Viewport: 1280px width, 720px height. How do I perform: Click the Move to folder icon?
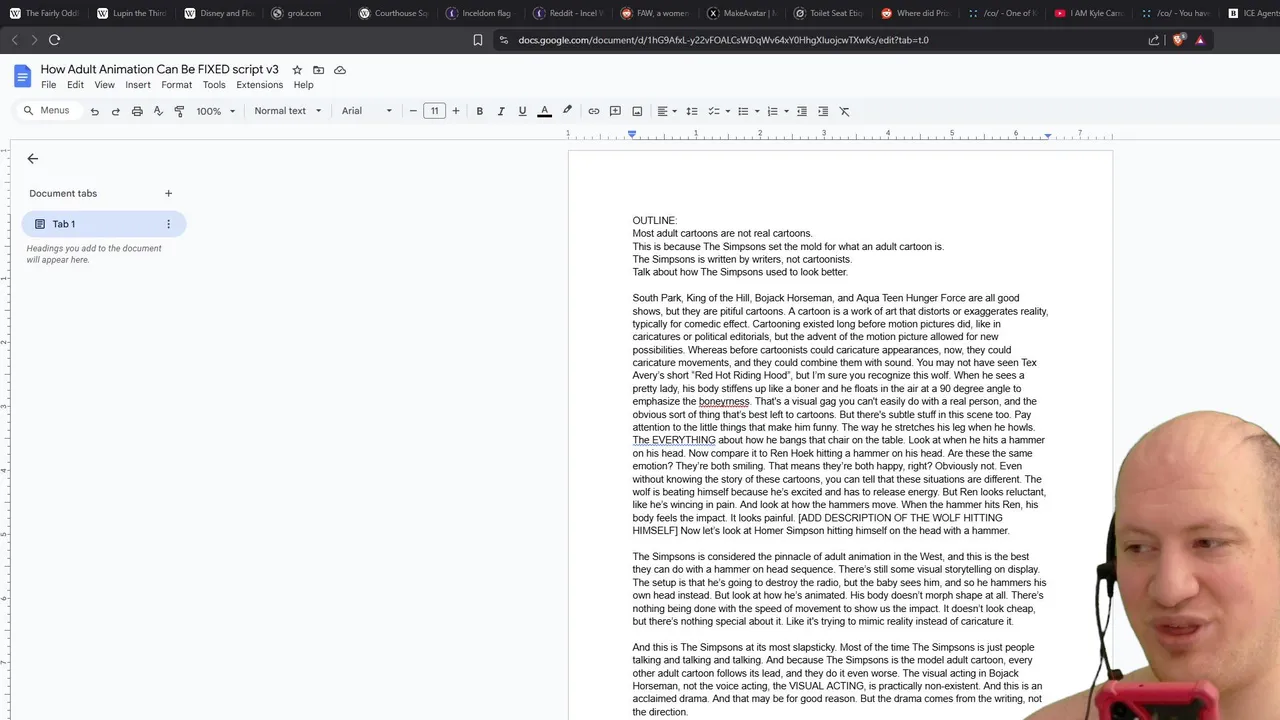[318, 70]
